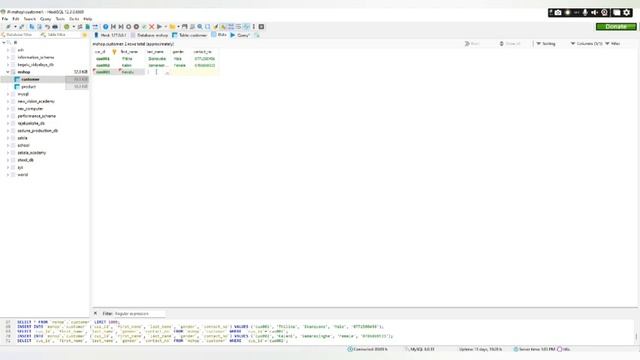Open the SQL file folder icon

click(172, 27)
